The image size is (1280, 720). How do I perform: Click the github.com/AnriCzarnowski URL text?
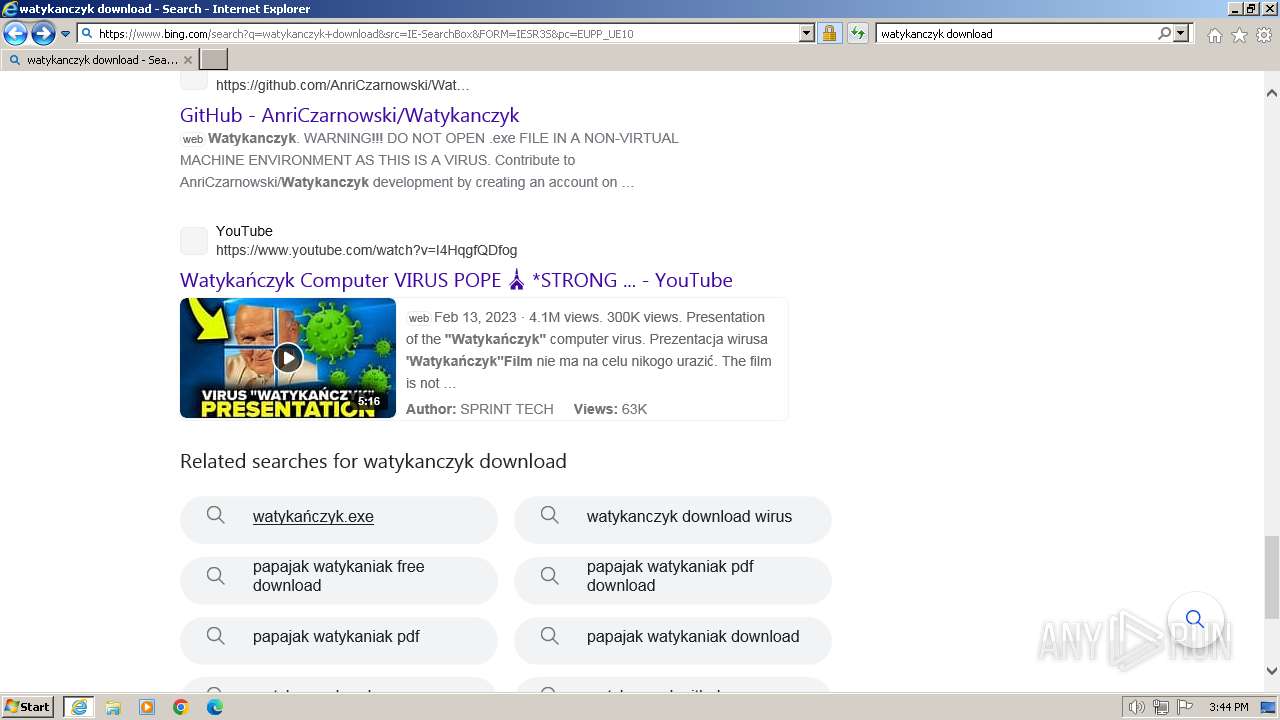click(x=342, y=85)
